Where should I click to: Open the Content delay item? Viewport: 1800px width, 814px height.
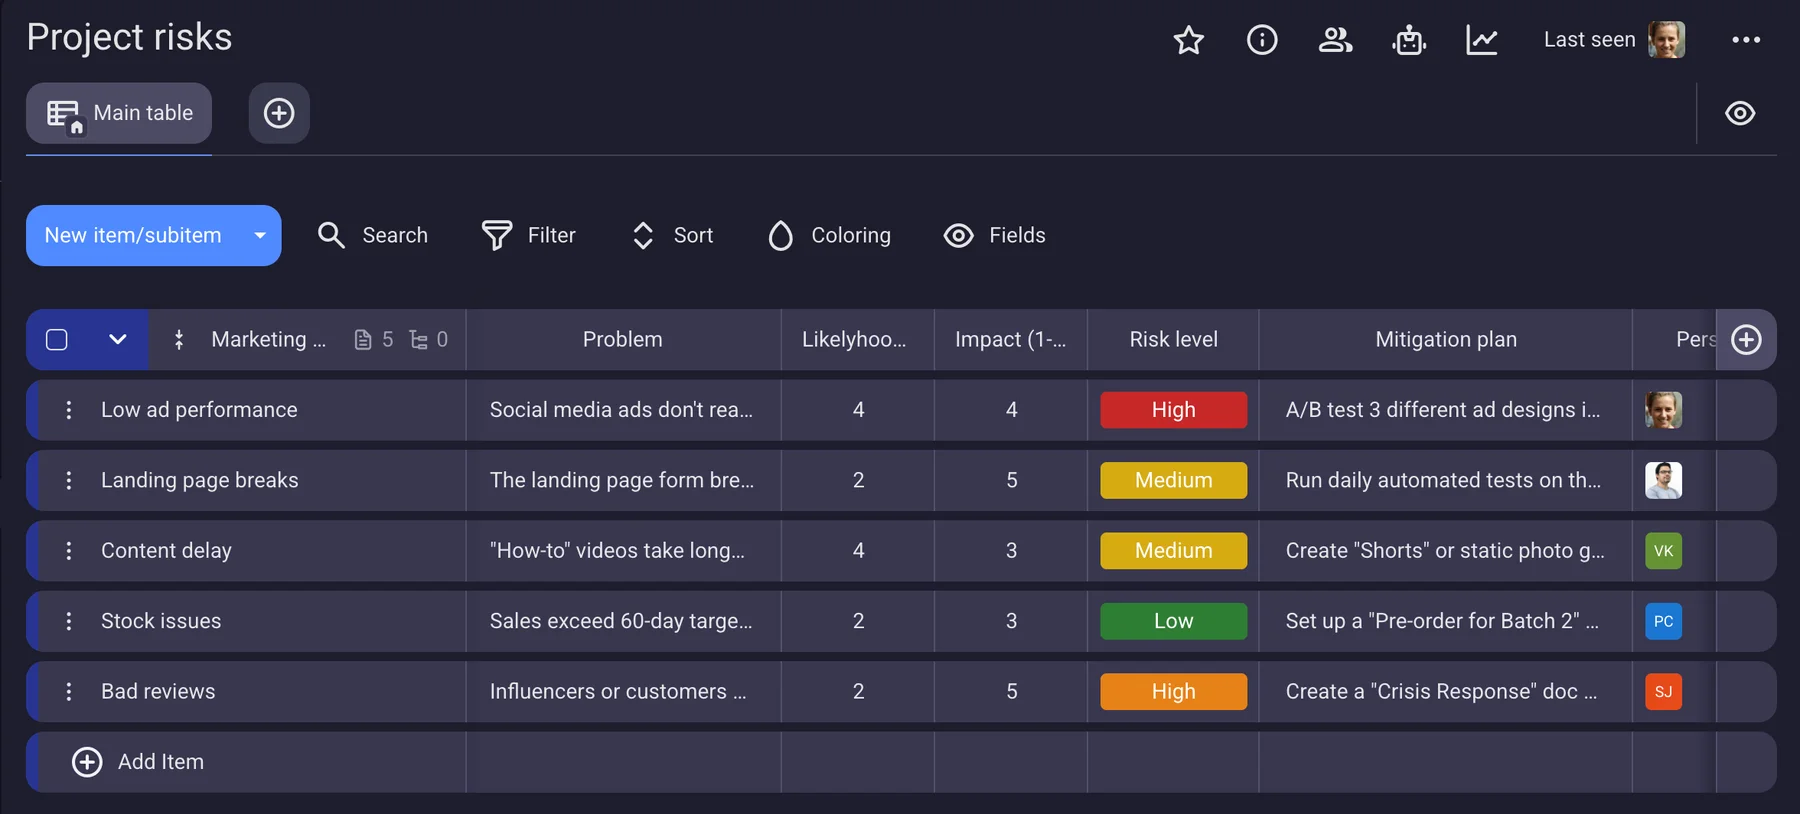click(166, 551)
